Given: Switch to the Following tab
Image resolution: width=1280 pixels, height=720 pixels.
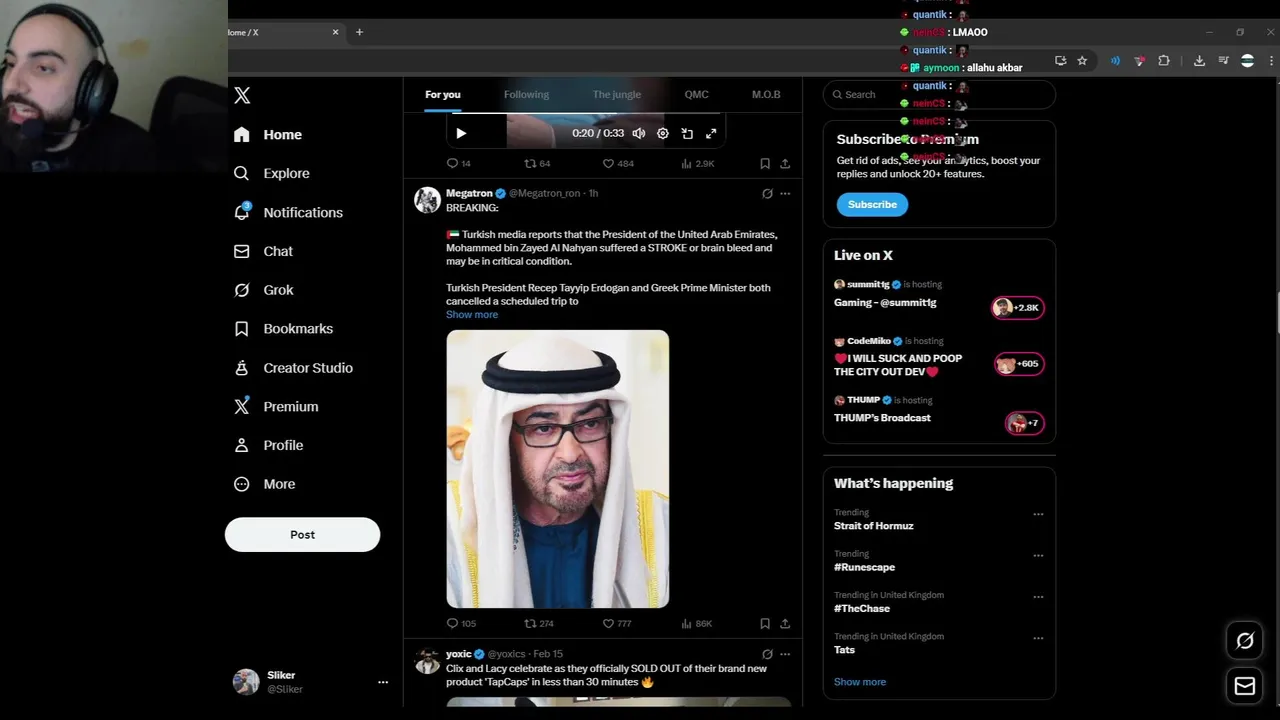Looking at the screenshot, I should [x=526, y=94].
